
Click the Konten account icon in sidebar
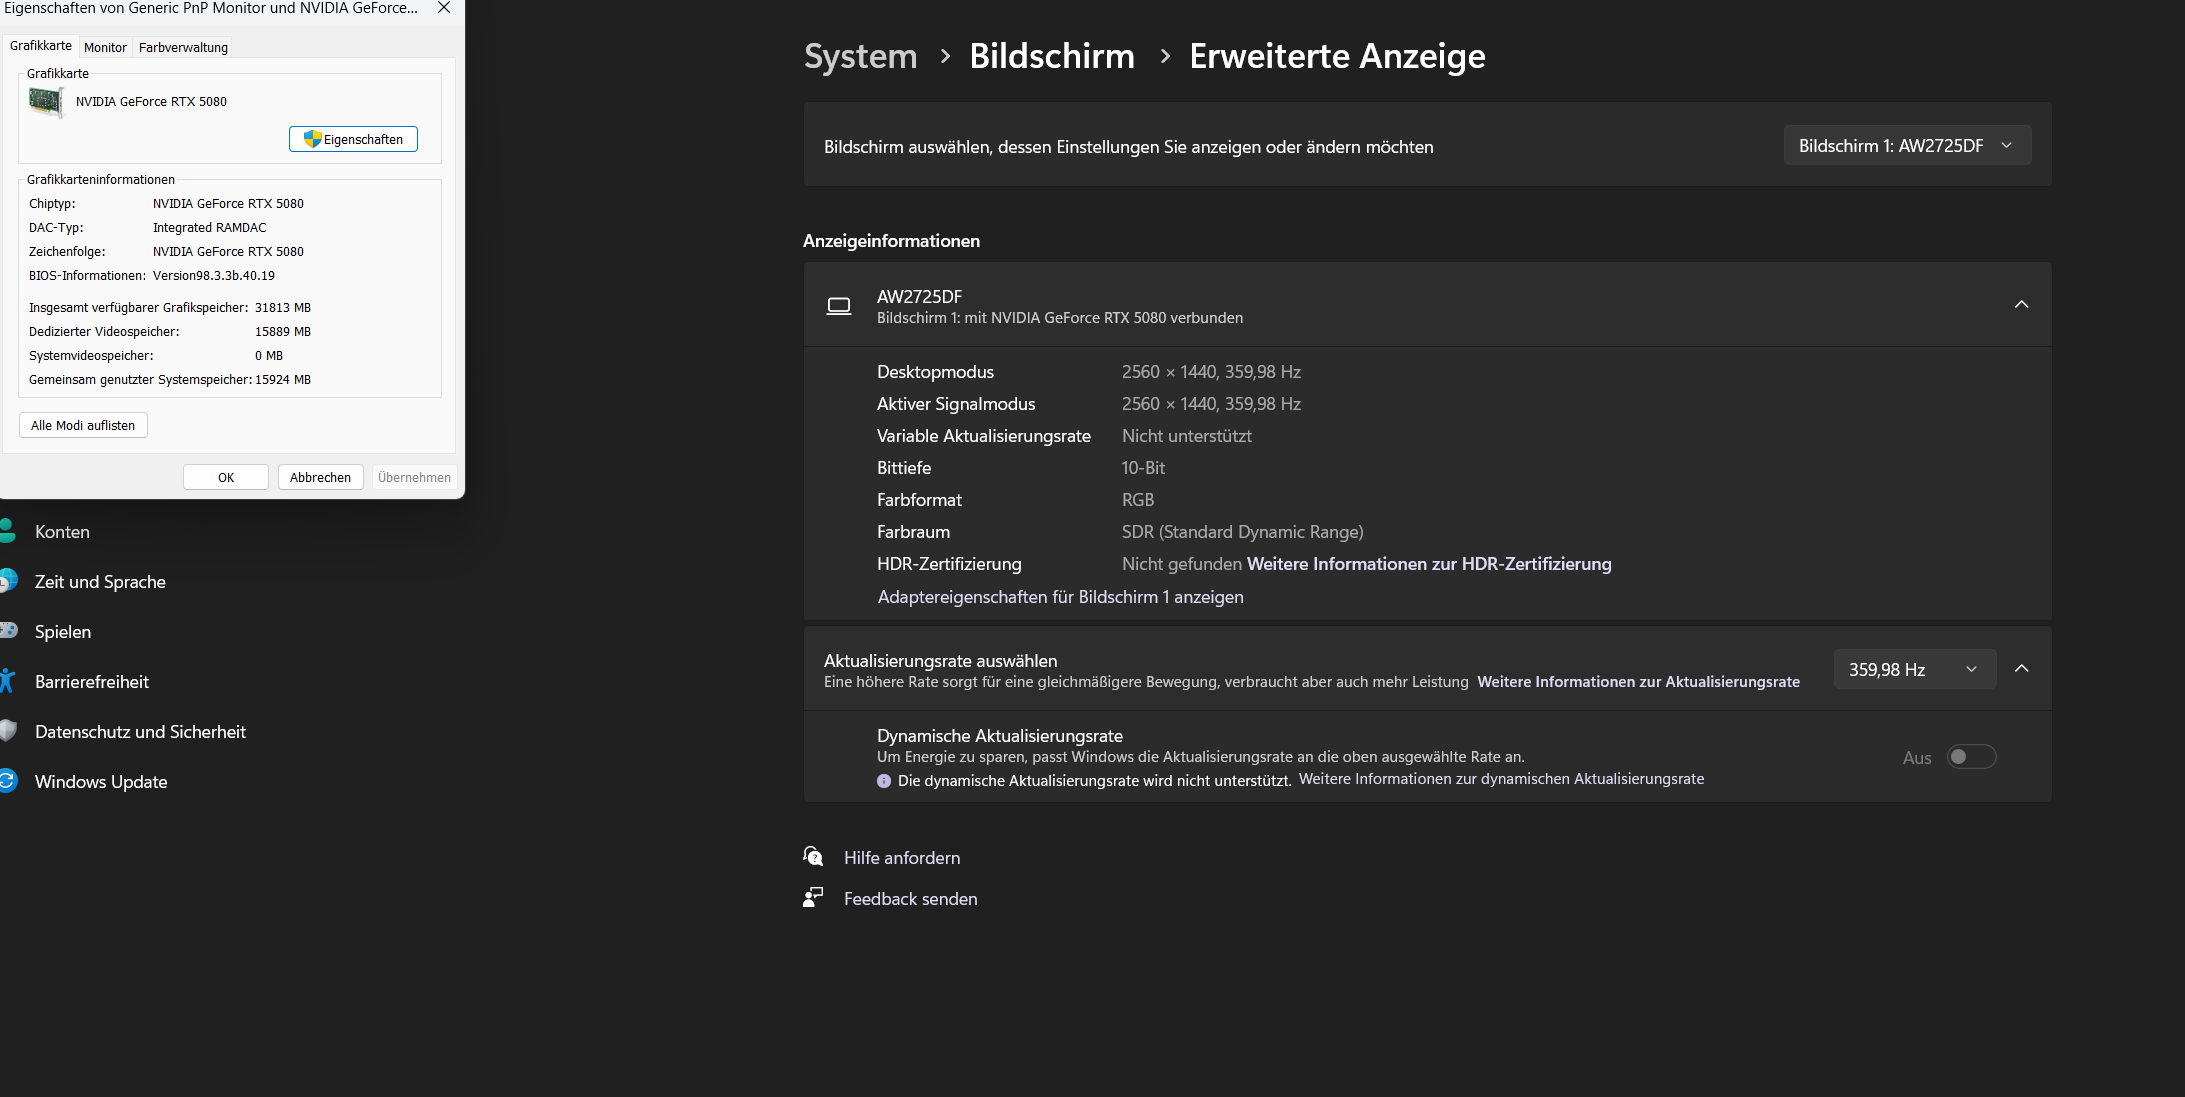(7, 531)
